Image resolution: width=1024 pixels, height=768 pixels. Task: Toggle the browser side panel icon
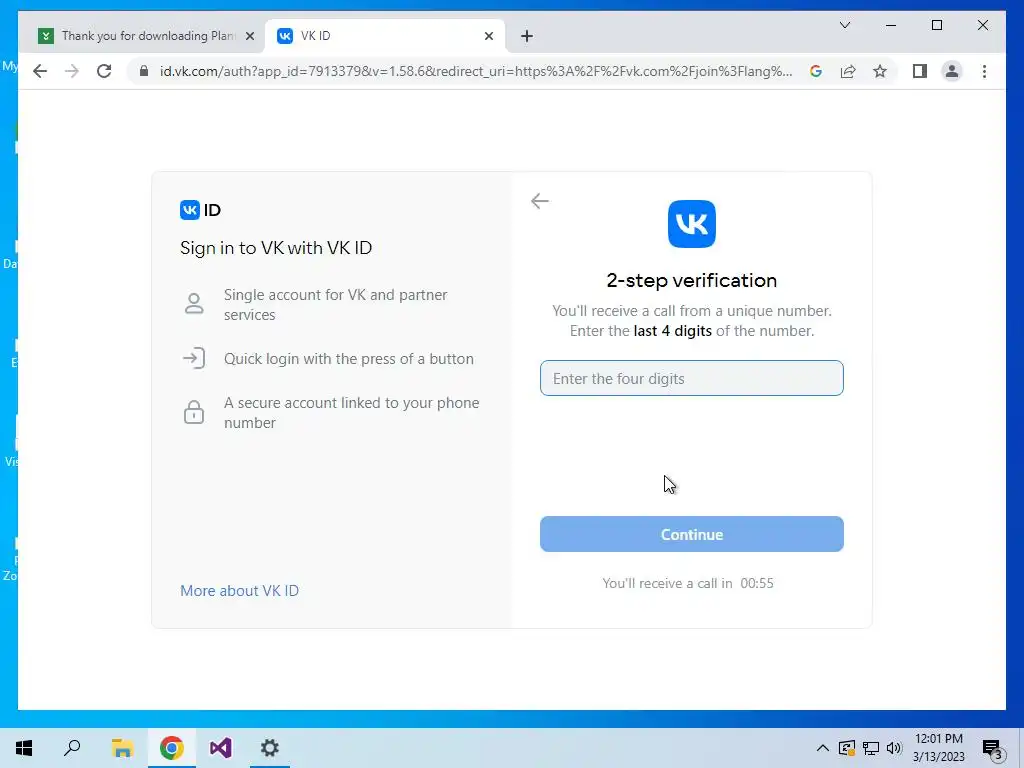click(920, 71)
